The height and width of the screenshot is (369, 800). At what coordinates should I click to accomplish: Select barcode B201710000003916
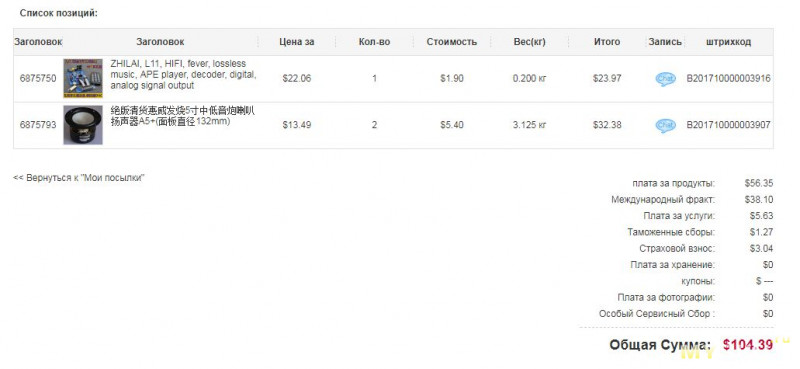[x=729, y=79]
